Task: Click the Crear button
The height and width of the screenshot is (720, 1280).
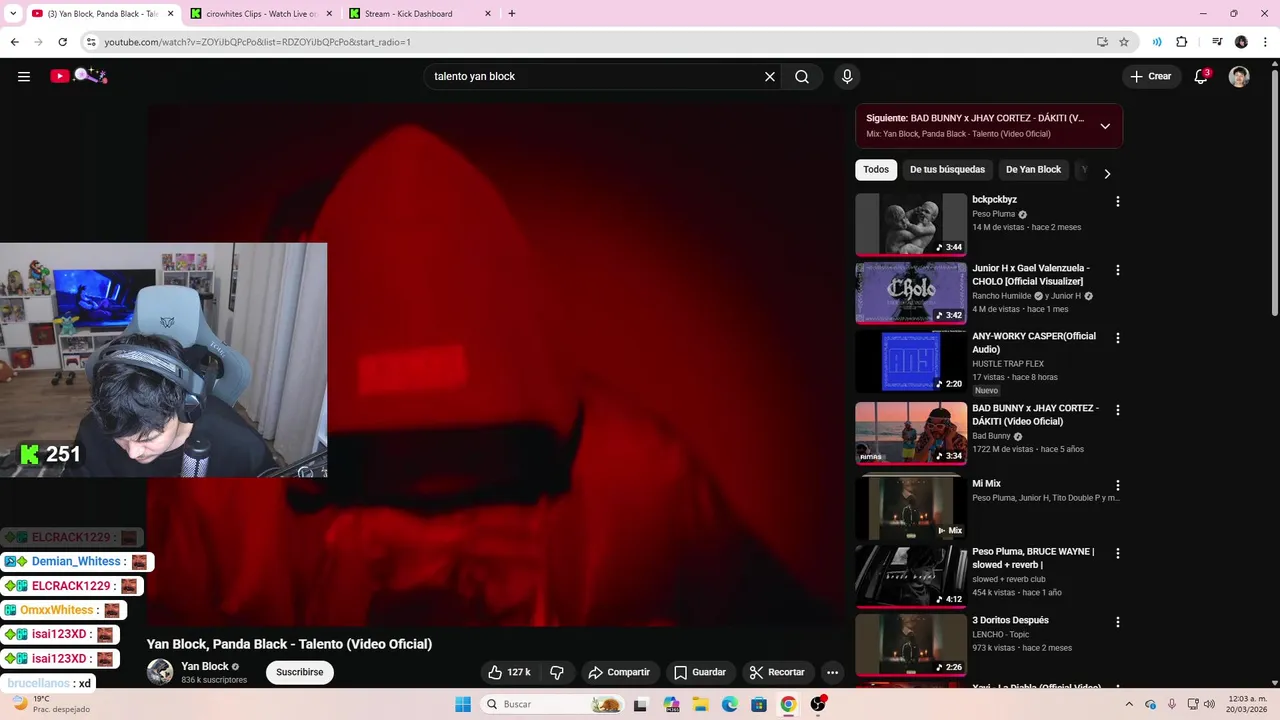Action: click(1151, 76)
